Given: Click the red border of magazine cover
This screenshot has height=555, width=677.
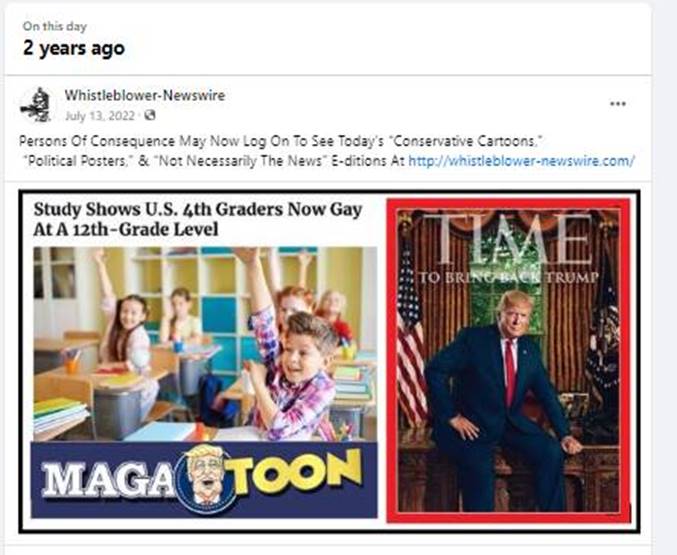Looking at the screenshot, I should click(x=391, y=361).
